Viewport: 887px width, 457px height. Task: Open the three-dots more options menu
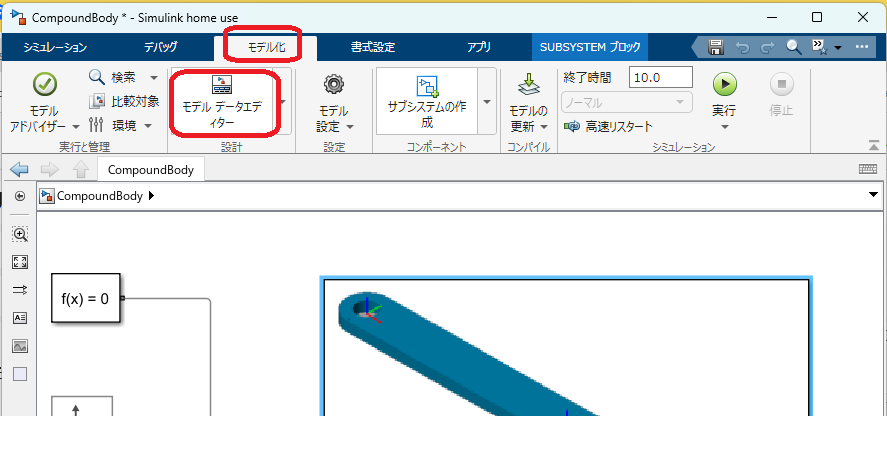pyautogui.click(x=862, y=47)
